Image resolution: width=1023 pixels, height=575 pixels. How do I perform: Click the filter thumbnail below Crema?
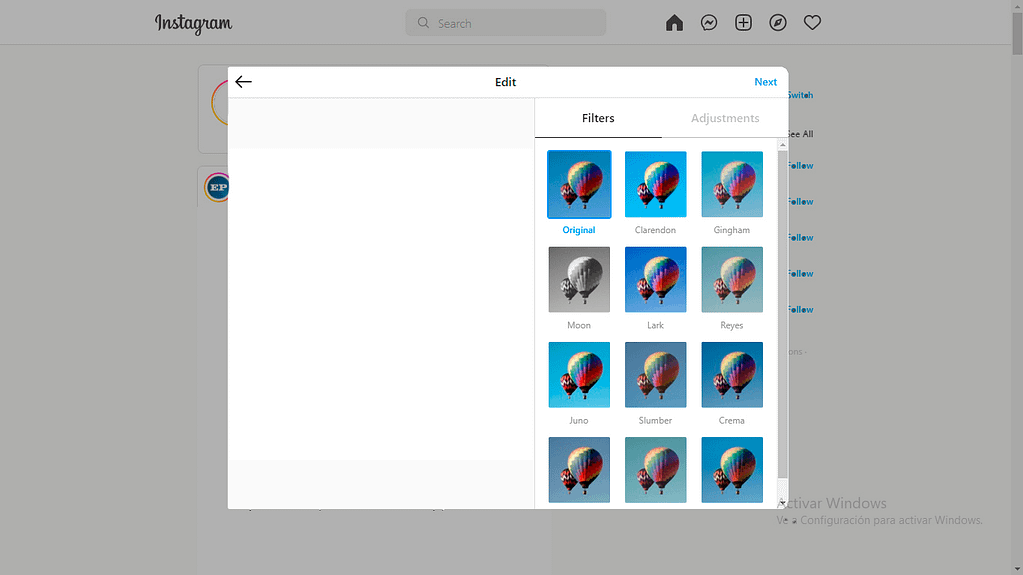(732, 470)
